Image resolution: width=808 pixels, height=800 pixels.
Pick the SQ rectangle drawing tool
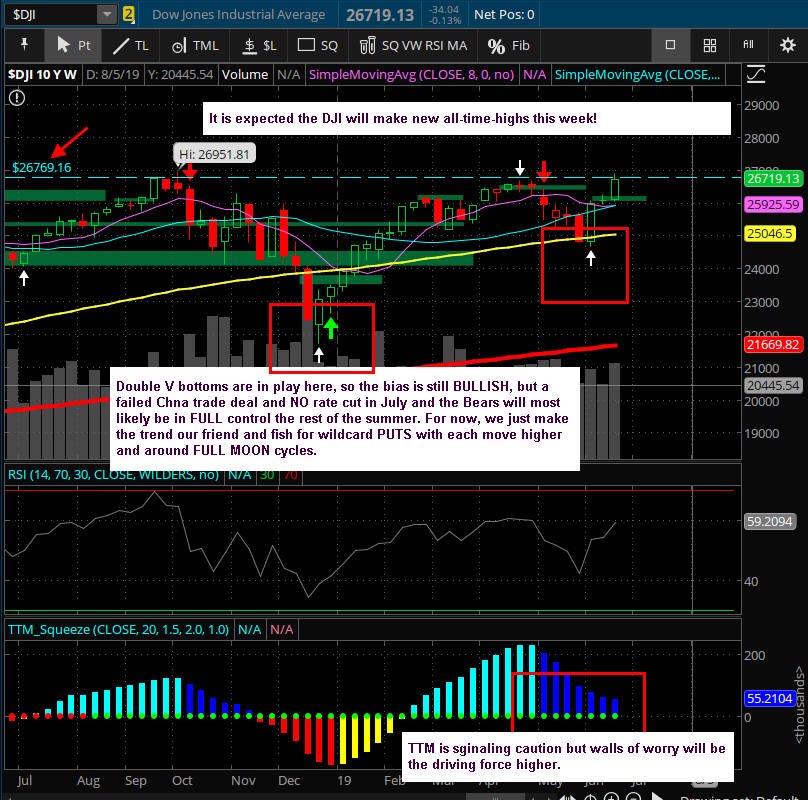click(x=318, y=45)
